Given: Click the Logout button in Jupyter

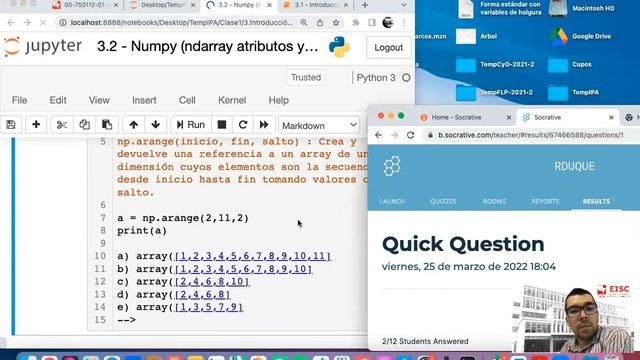Looking at the screenshot, I should [389, 47].
